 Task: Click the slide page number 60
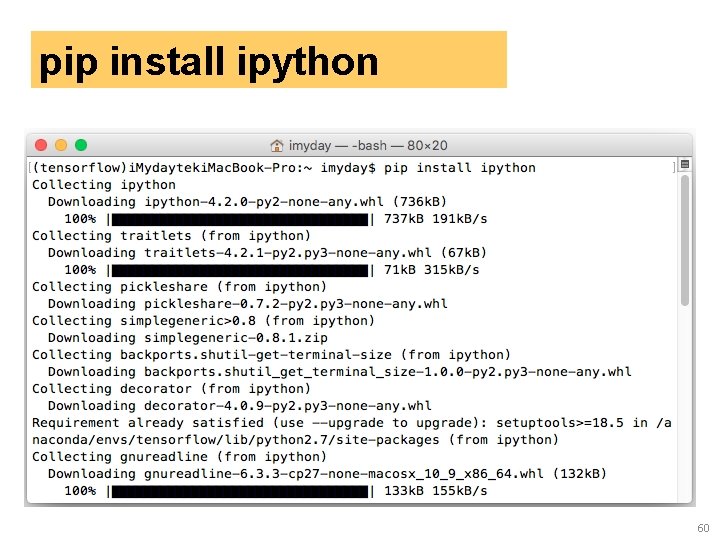click(703, 528)
